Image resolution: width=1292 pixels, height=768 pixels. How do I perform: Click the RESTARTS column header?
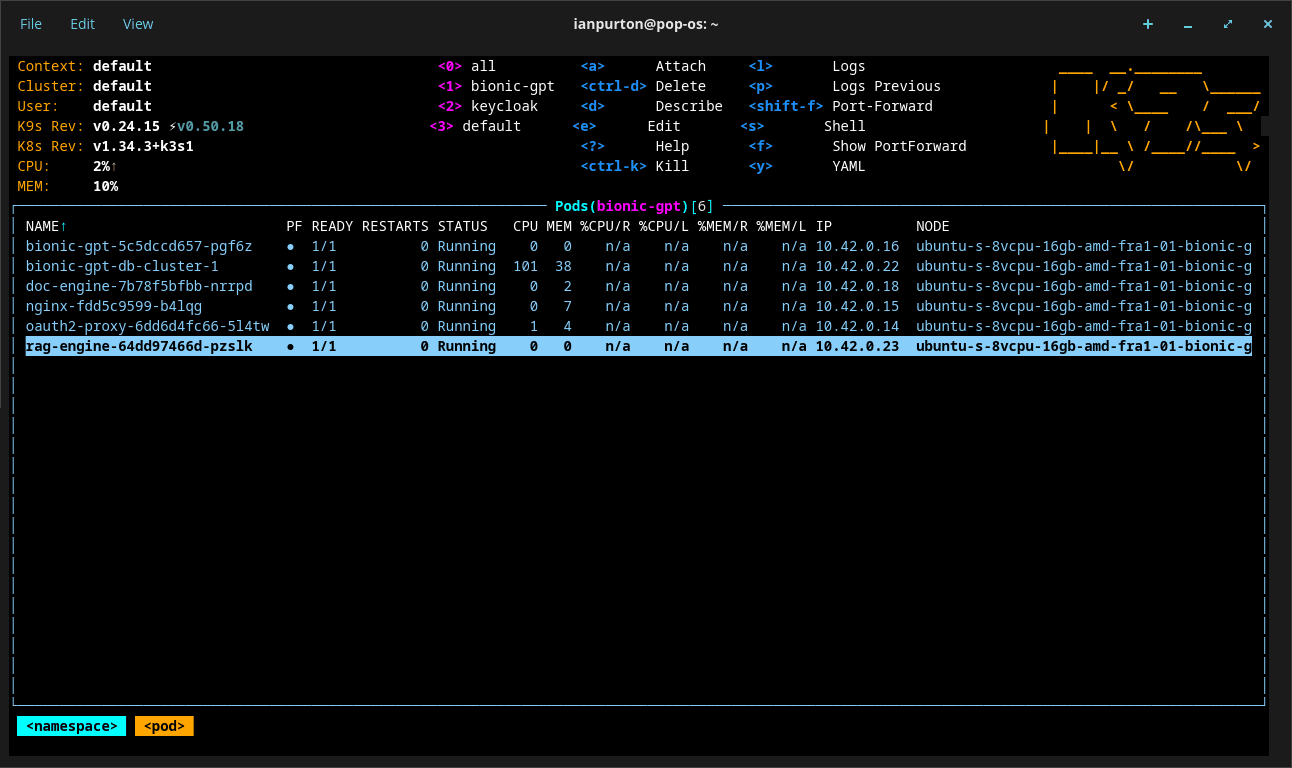(395, 226)
